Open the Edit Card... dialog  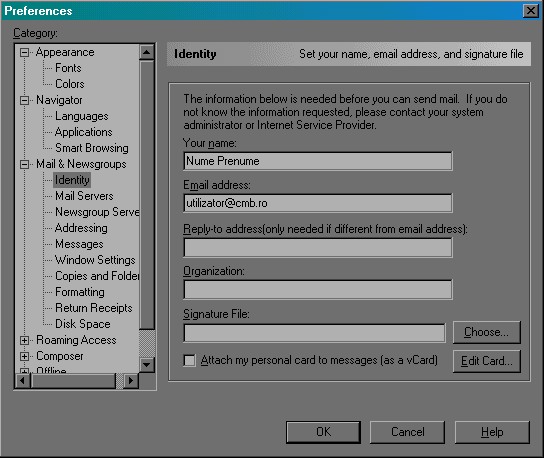487,361
